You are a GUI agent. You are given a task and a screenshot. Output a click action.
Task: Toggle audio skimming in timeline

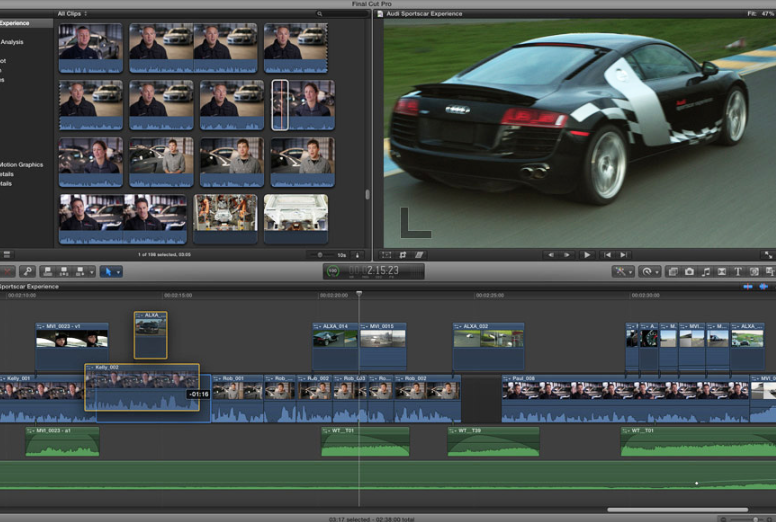tap(764, 286)
